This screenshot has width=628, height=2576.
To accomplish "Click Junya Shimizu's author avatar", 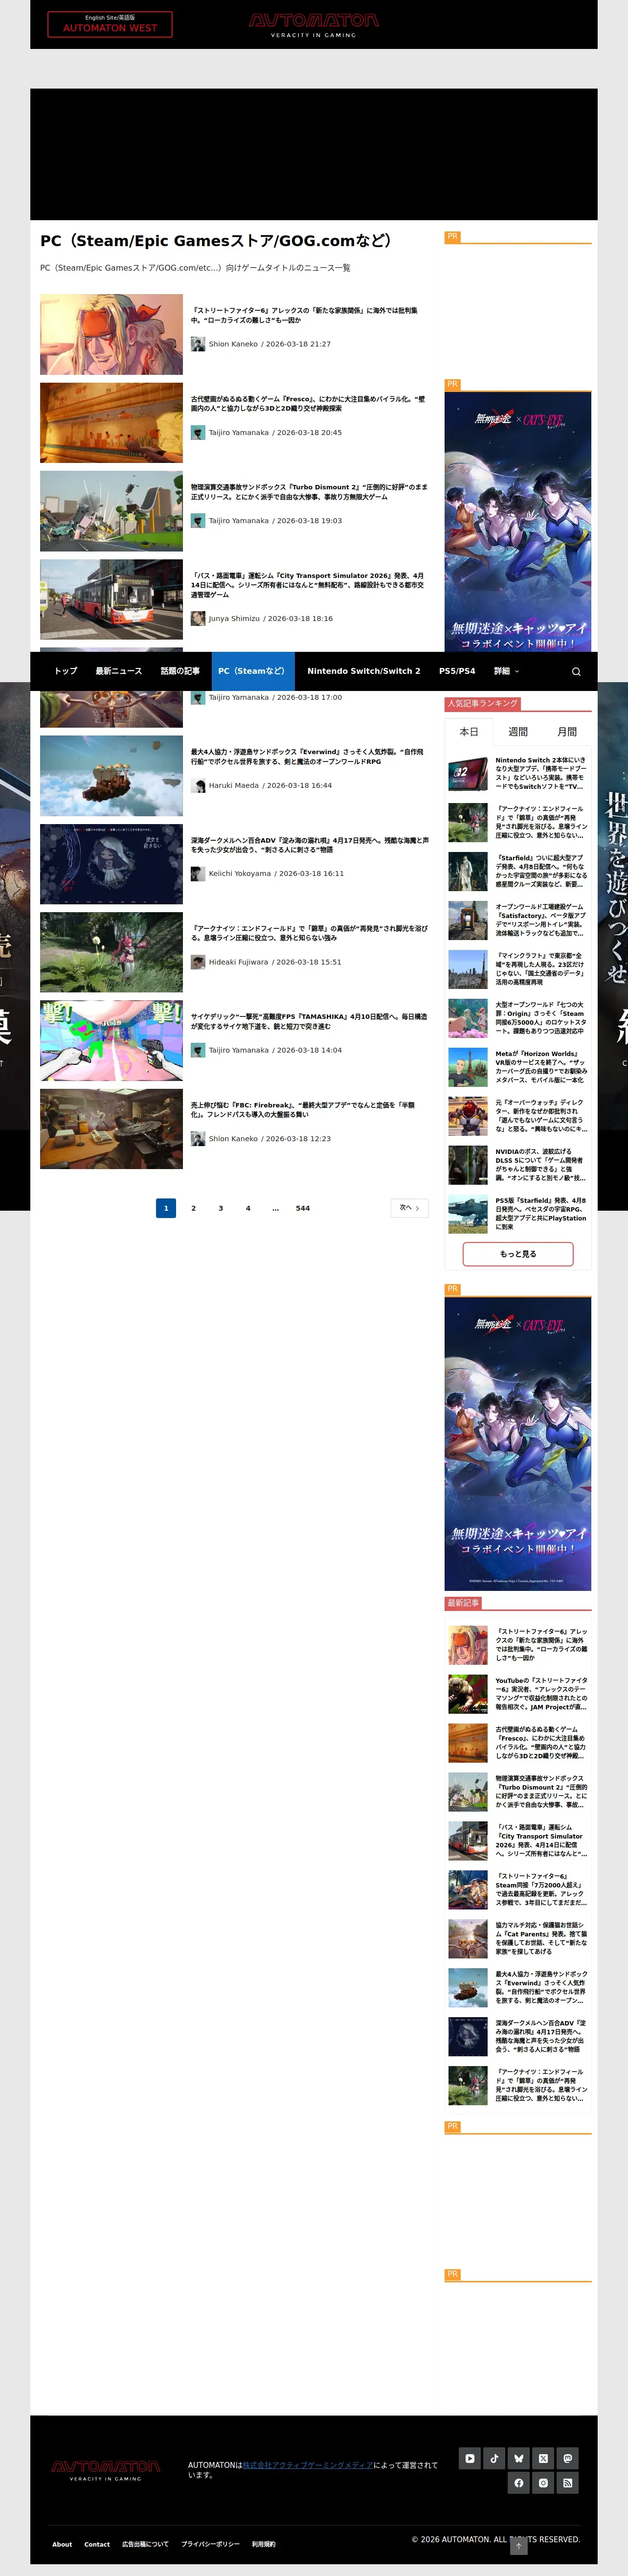I will click(x=198, y=618).
